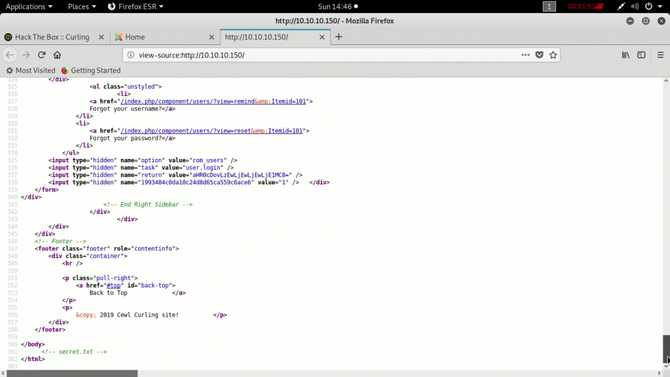Image resolution: width=670 pixels, height=377 pixels.
Task: Click the com_users value text
Action: point(209,160)
